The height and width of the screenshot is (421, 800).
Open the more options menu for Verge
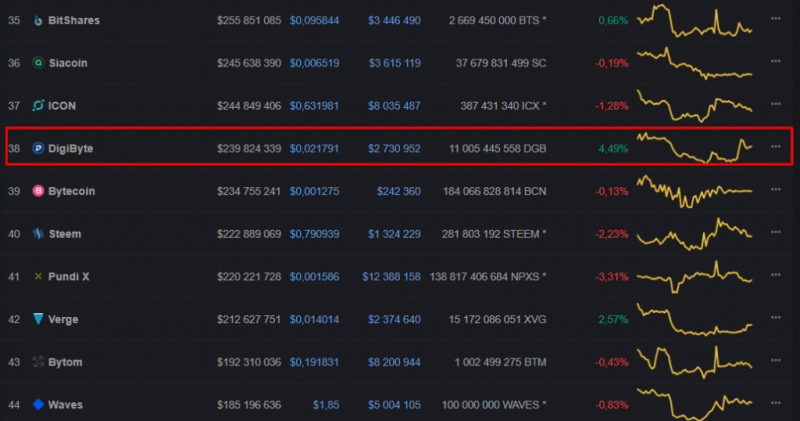point(776,317)
